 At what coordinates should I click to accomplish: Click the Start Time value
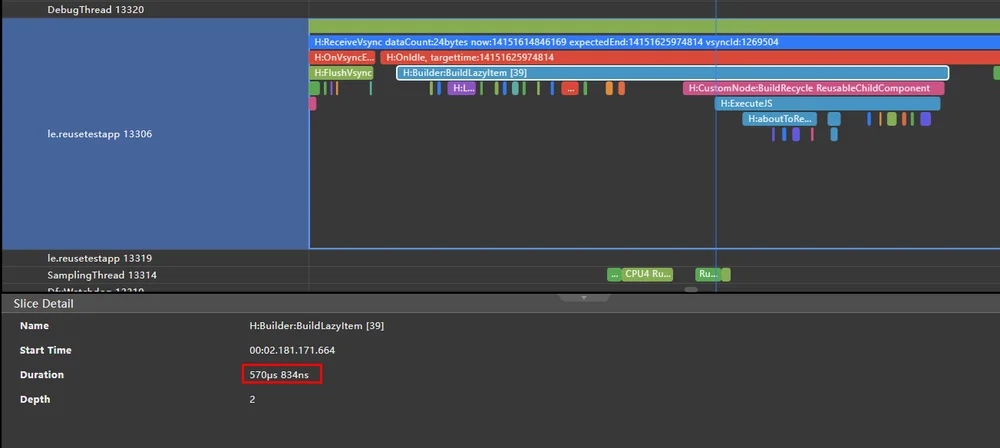[x=292, y=350]
